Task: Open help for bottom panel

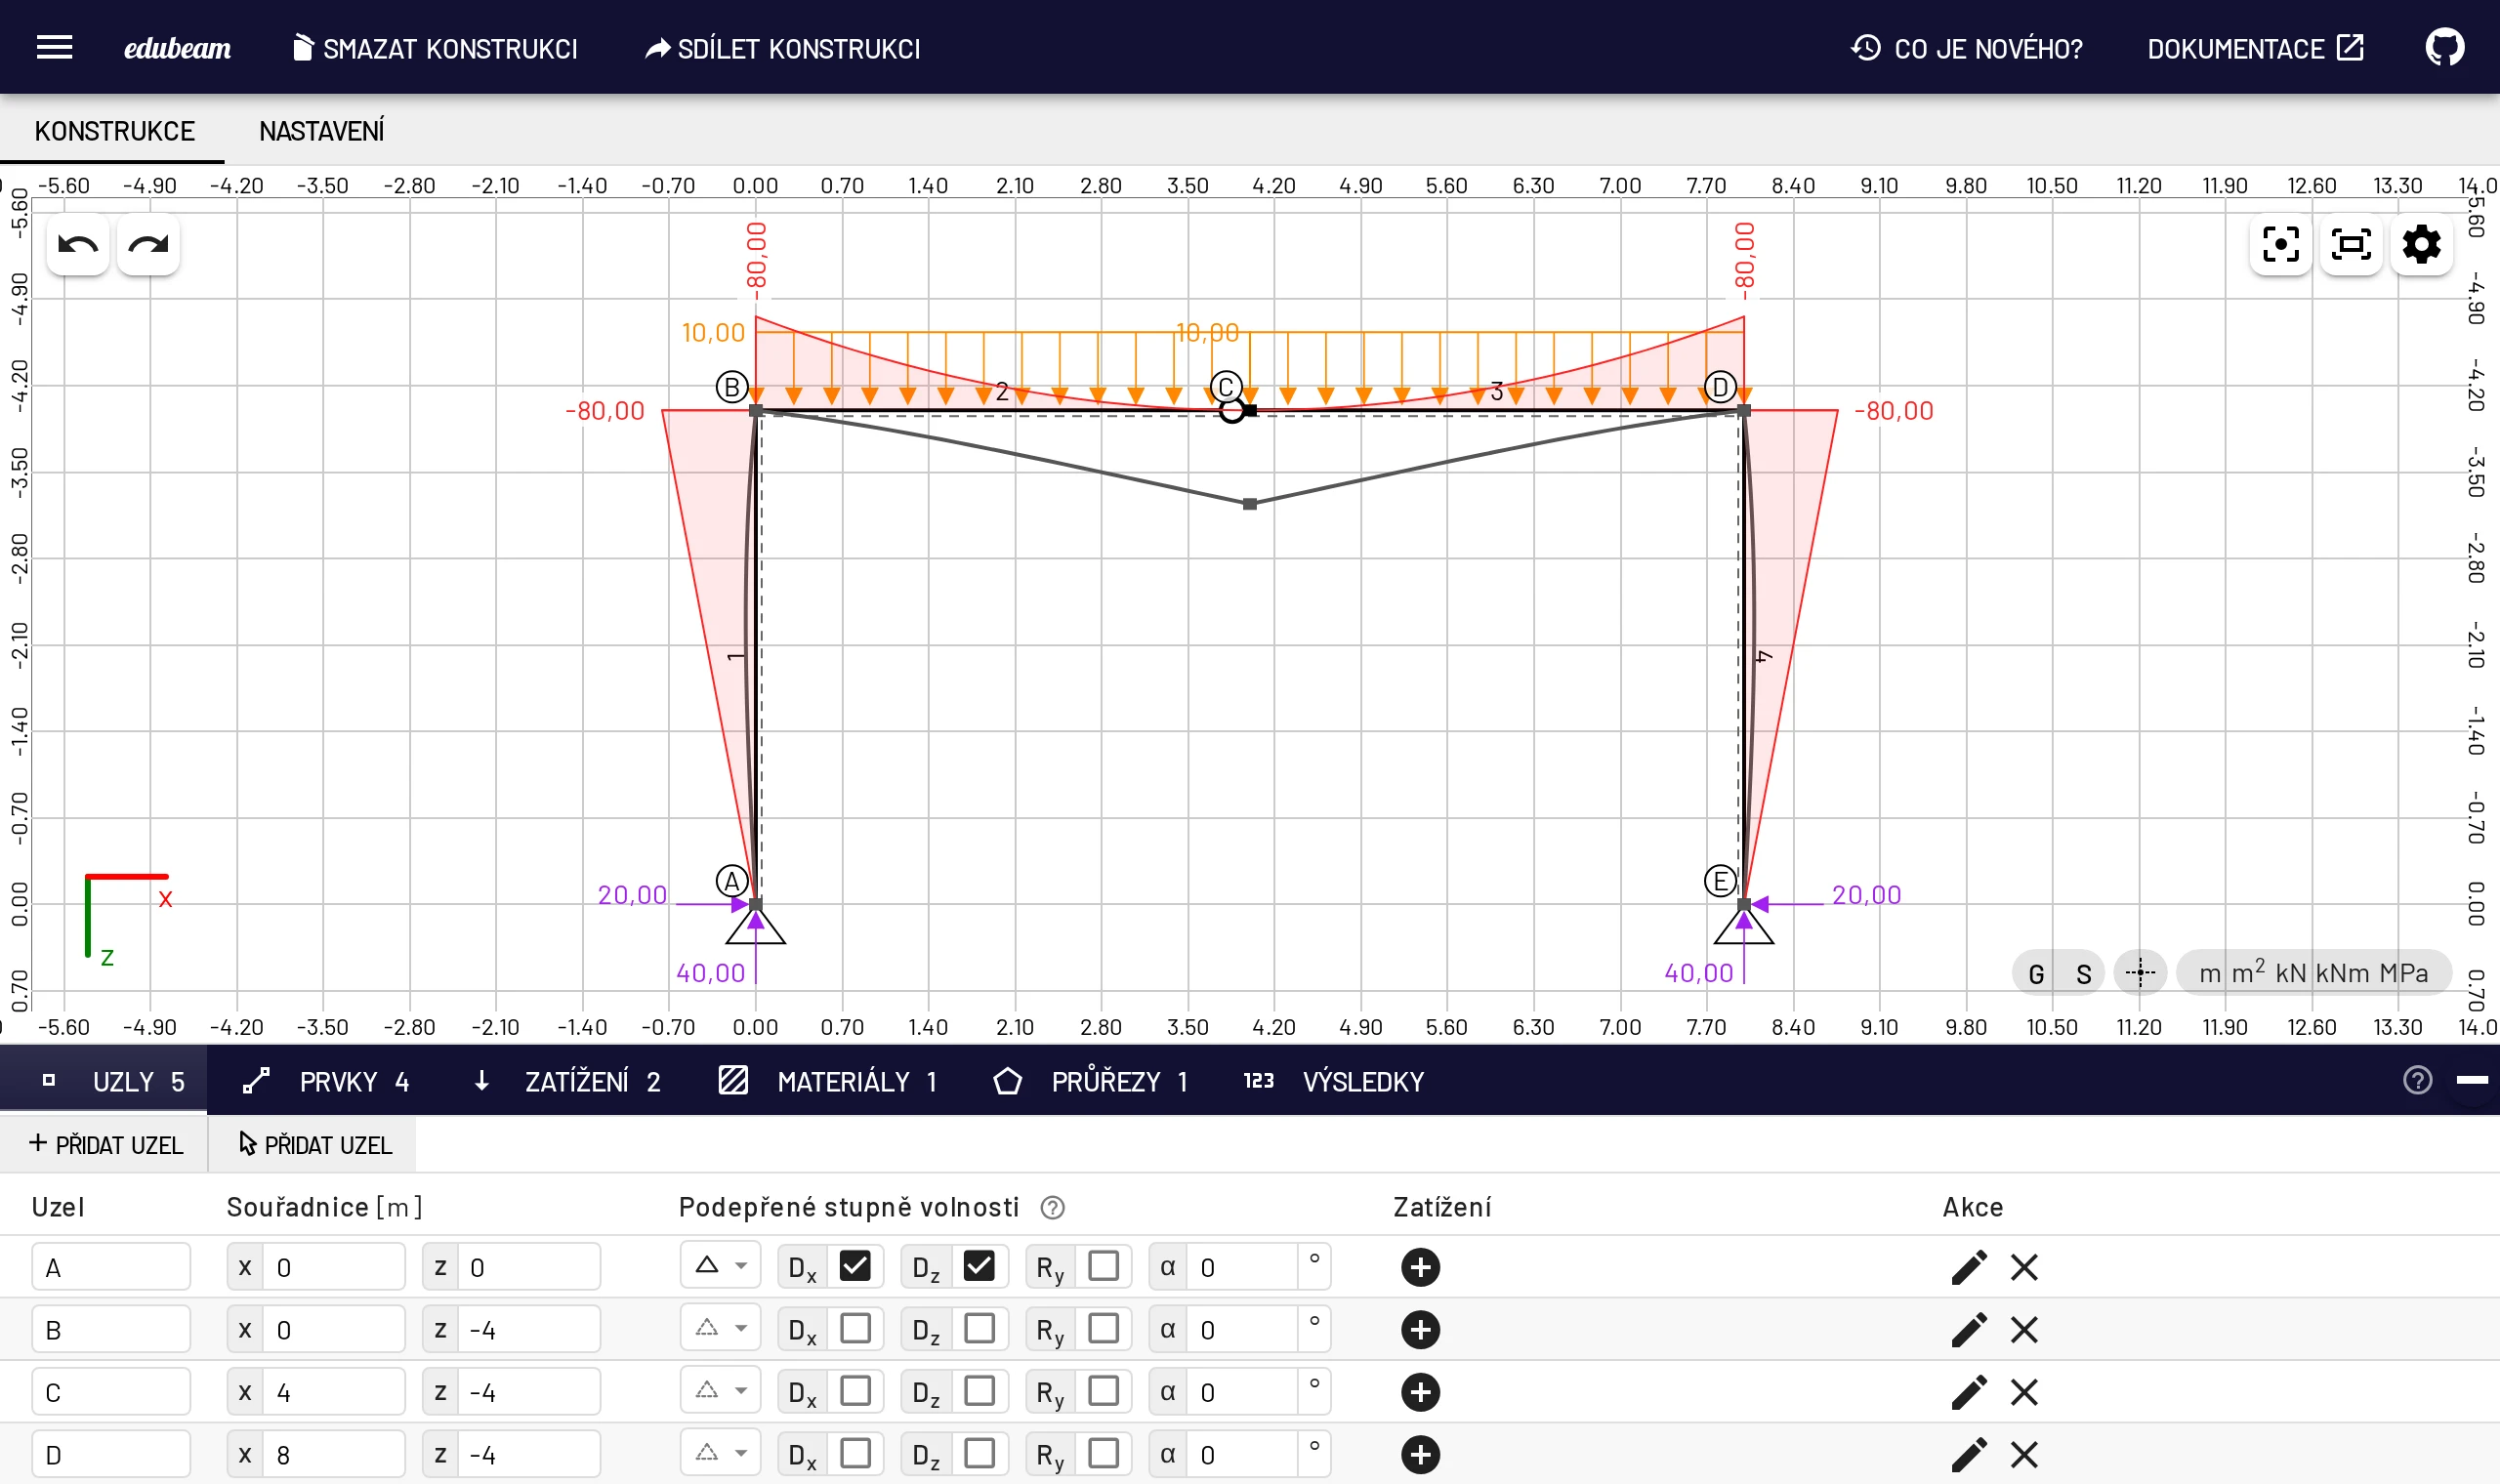Action: point(2417,1080)
